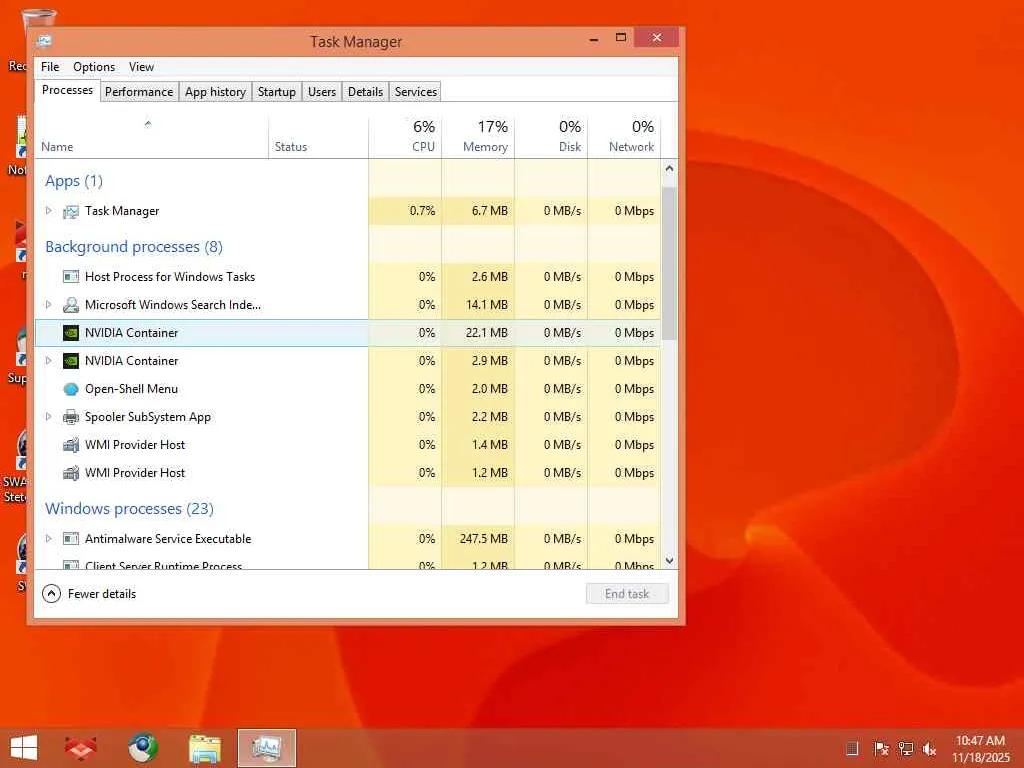Click the 1.2 MB WMI Provider Host icon
1024x768 pixels.
71,473
